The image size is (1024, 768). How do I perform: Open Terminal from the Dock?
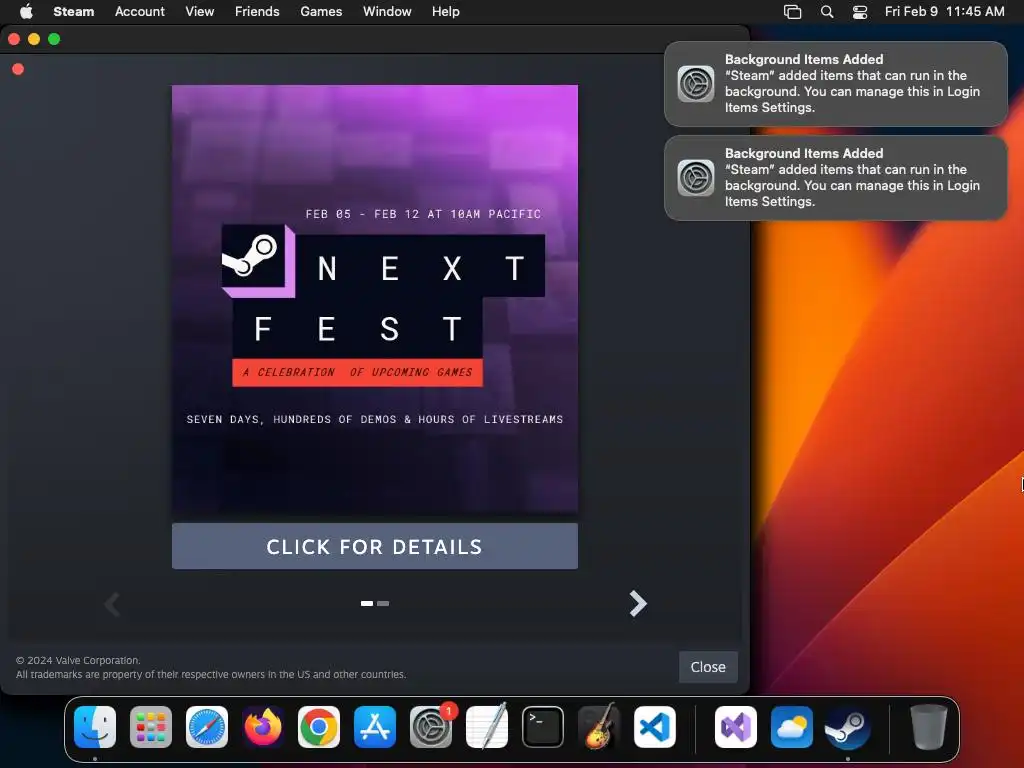click(x=543, y=727)
